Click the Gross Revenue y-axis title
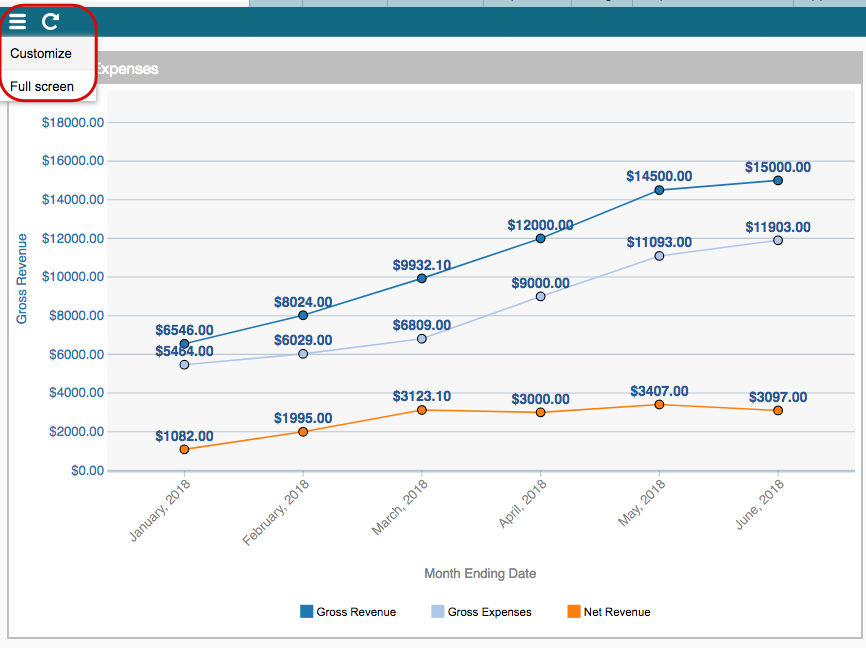 [22, 278]
